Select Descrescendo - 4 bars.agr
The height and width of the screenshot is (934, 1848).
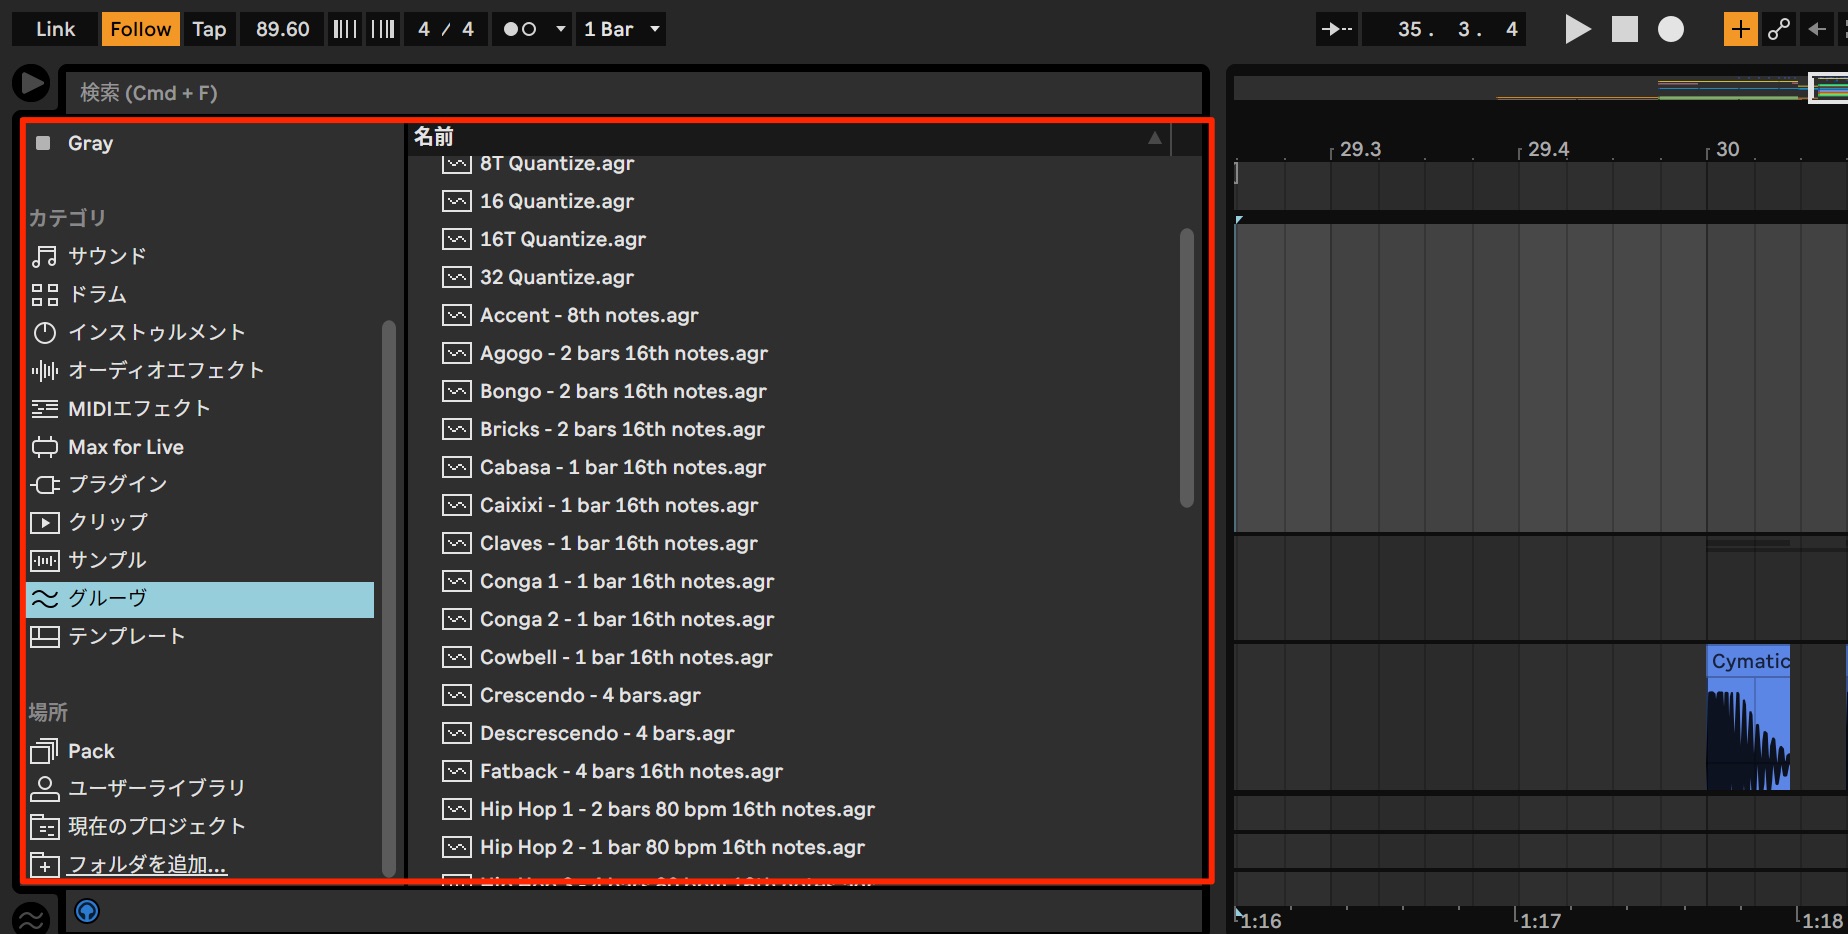[x=607, y=733]
